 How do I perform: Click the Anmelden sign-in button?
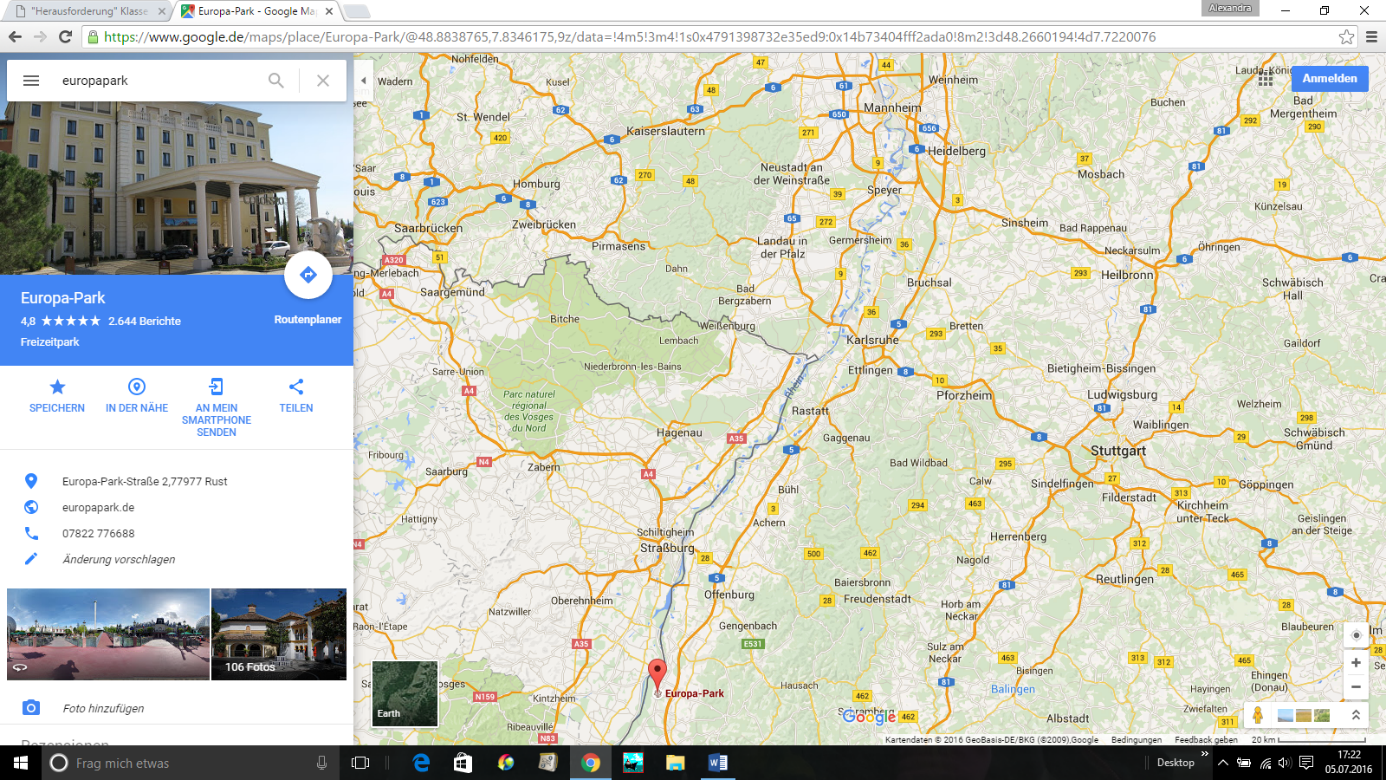pos(1330,79)
